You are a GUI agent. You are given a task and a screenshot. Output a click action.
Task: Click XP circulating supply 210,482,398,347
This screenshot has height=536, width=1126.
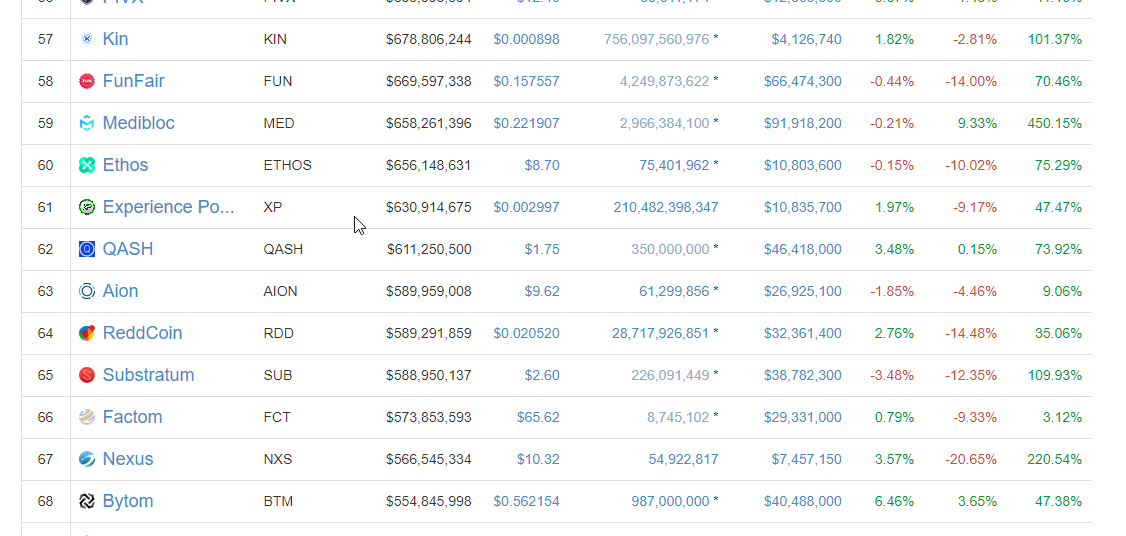coord(666,208)
